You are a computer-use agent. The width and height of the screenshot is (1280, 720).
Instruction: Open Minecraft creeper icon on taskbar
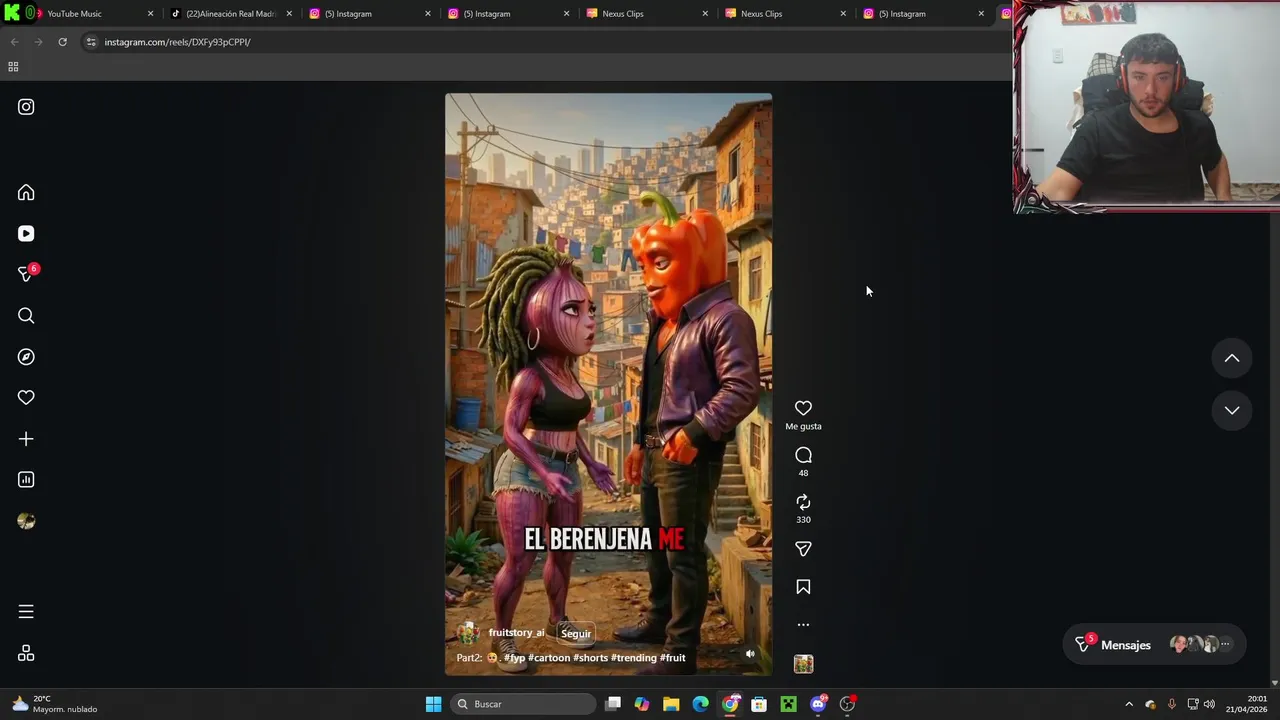click(x=789, y=704)
